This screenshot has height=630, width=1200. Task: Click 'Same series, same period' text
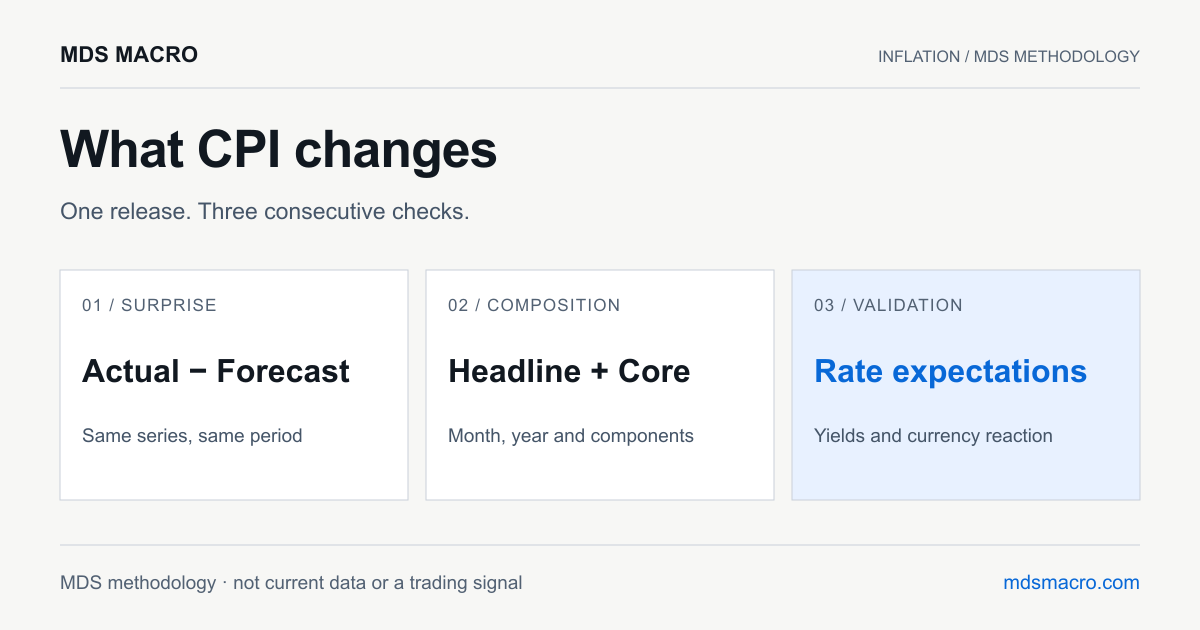(x=192, y=436)
